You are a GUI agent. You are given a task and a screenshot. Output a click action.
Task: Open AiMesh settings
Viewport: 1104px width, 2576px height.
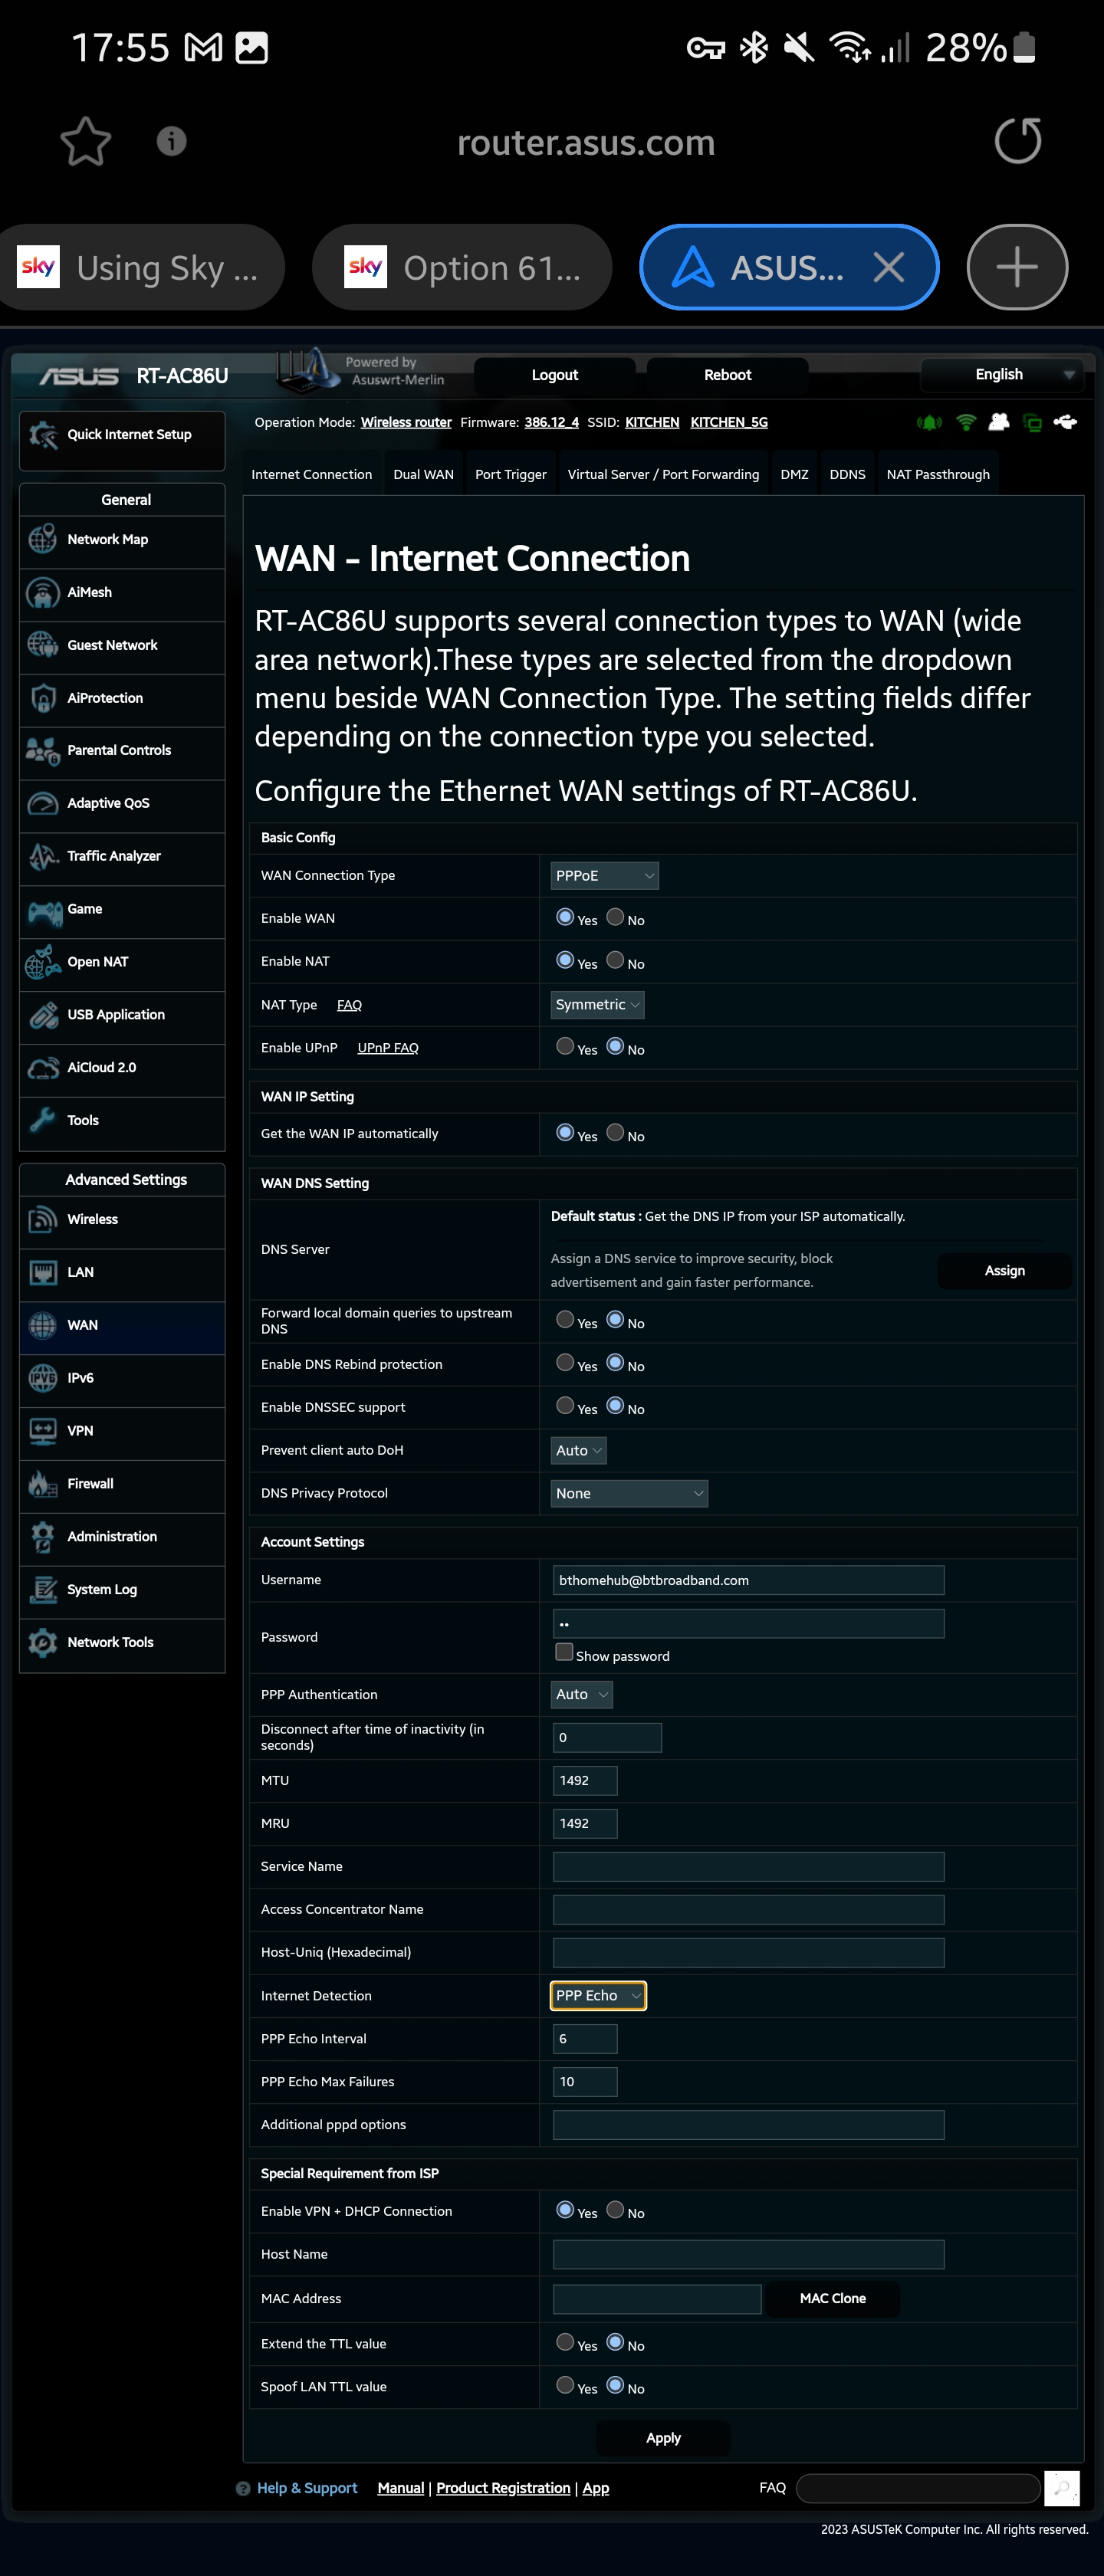[x=122, y=593]
